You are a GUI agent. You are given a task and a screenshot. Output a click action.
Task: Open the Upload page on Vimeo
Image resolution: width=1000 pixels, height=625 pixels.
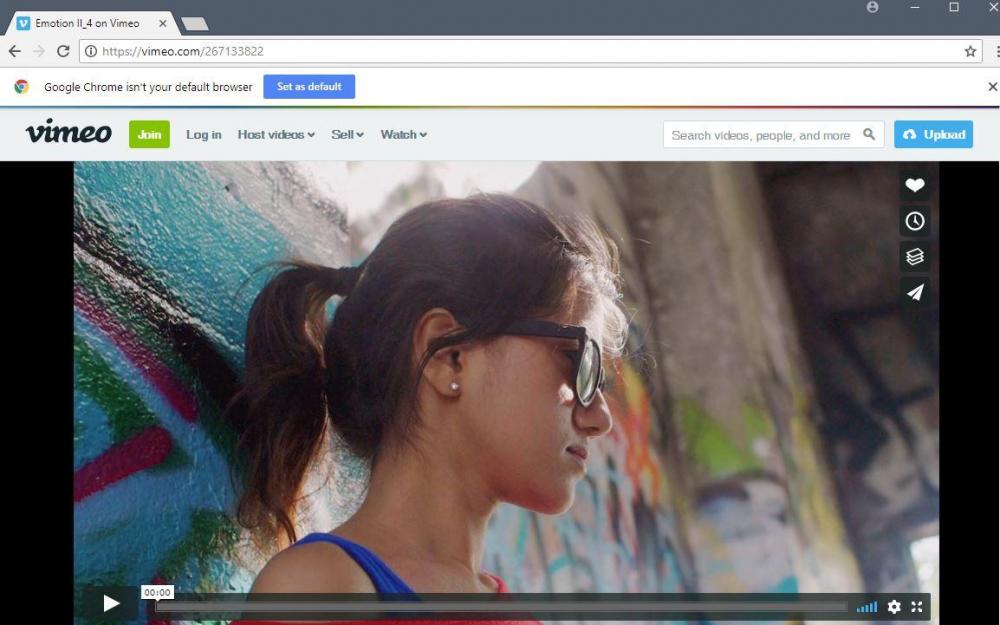point(933,134)
